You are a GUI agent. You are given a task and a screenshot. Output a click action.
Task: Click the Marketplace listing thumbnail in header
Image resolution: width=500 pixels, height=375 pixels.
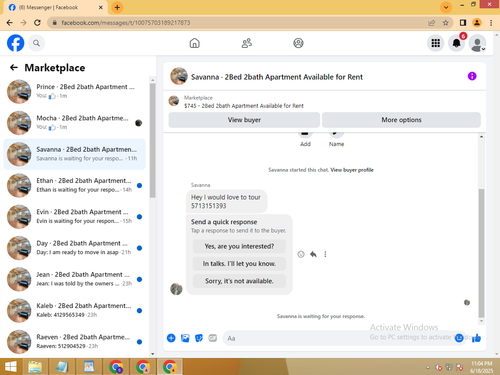point(174,101)
